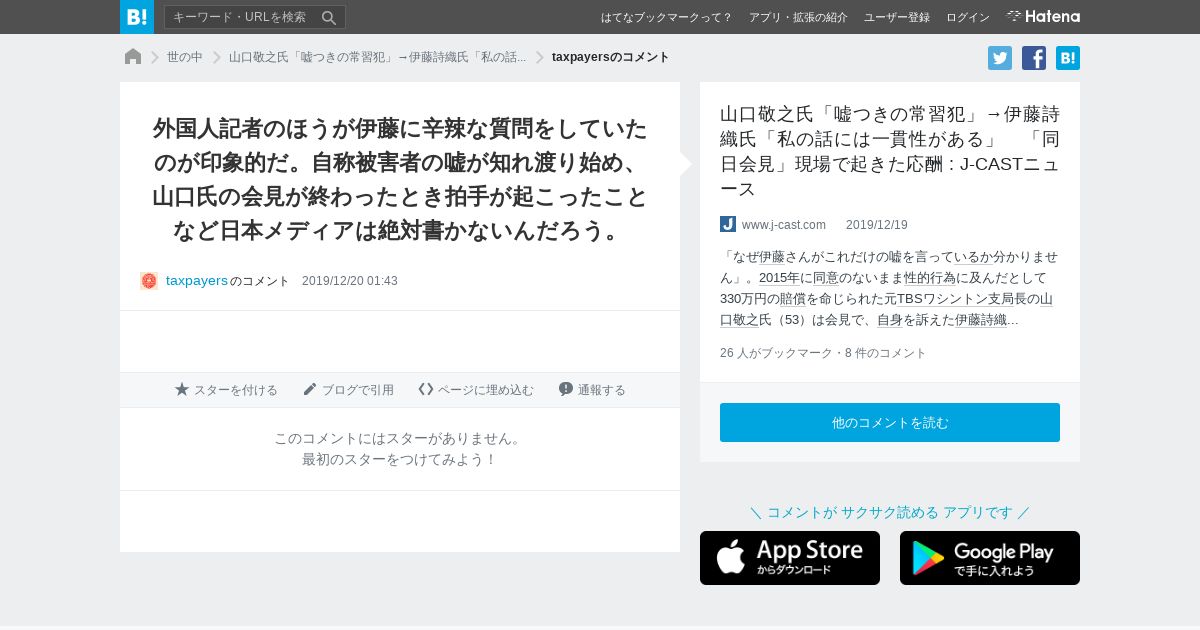This screenshot has height=630, width=1200.
Task: Click the ログイン link
Action: point(968,17)
